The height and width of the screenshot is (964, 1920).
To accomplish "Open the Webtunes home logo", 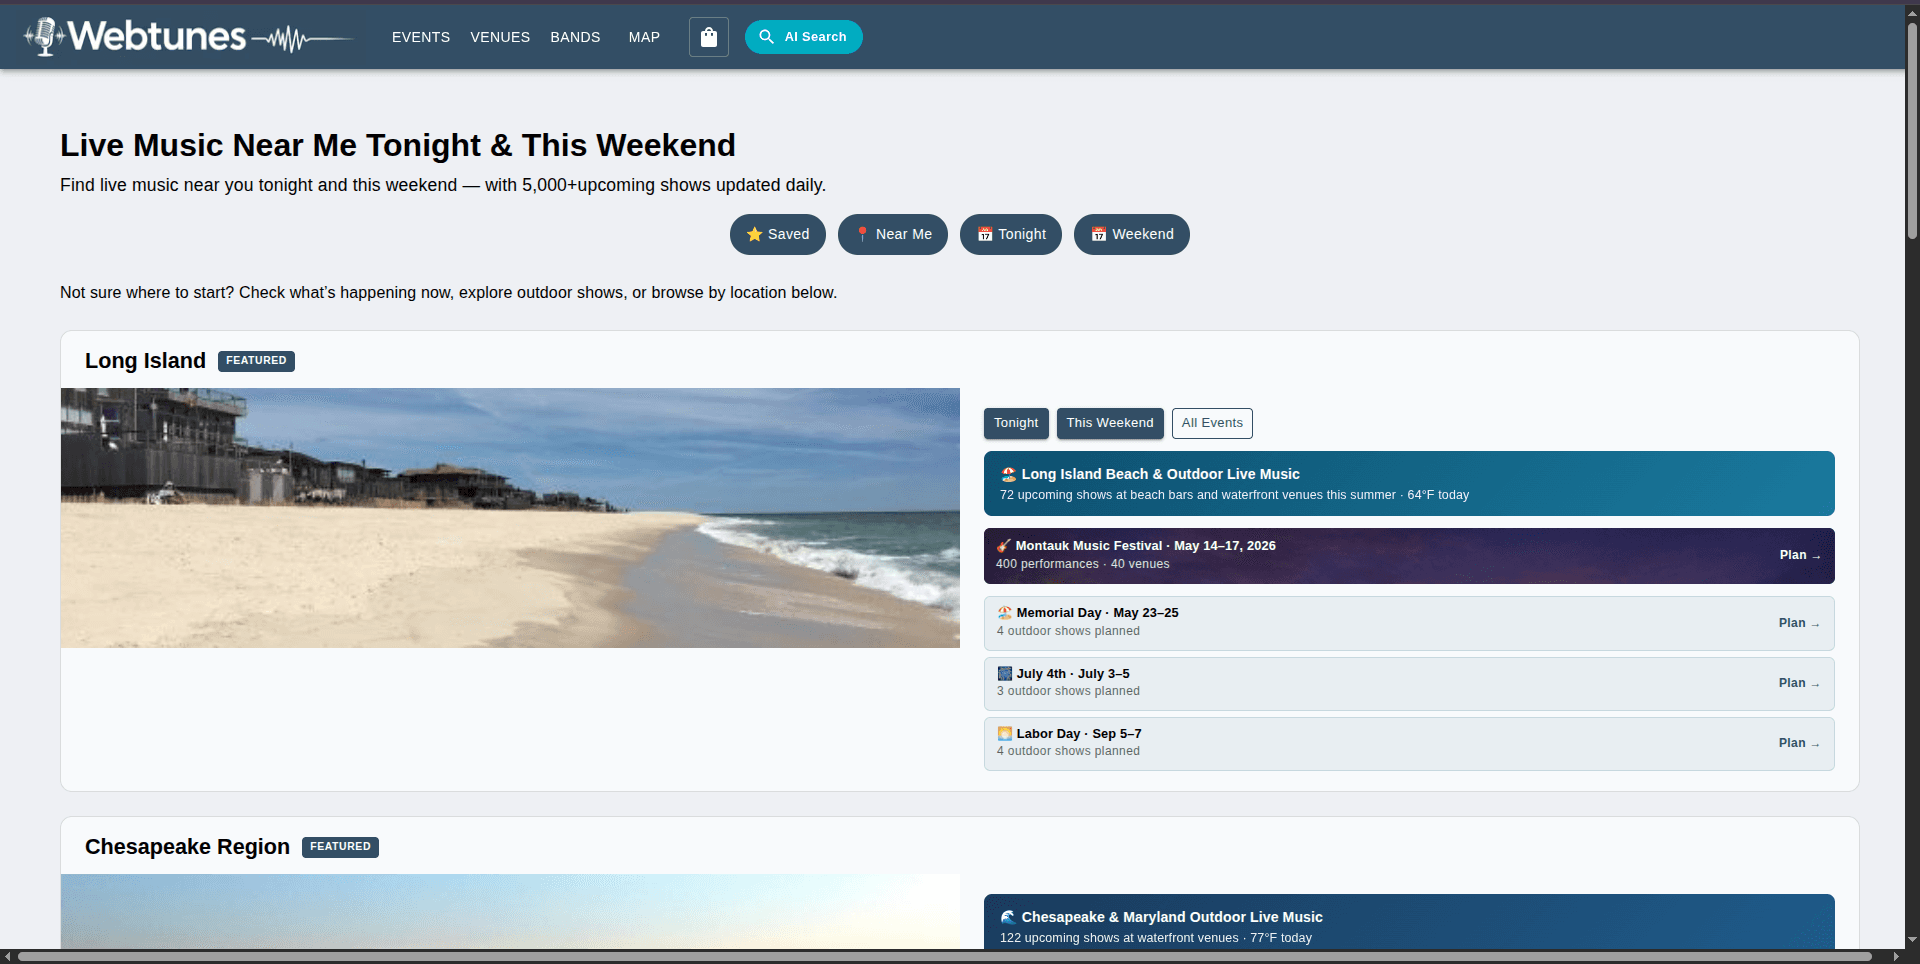I will (188, 37).
